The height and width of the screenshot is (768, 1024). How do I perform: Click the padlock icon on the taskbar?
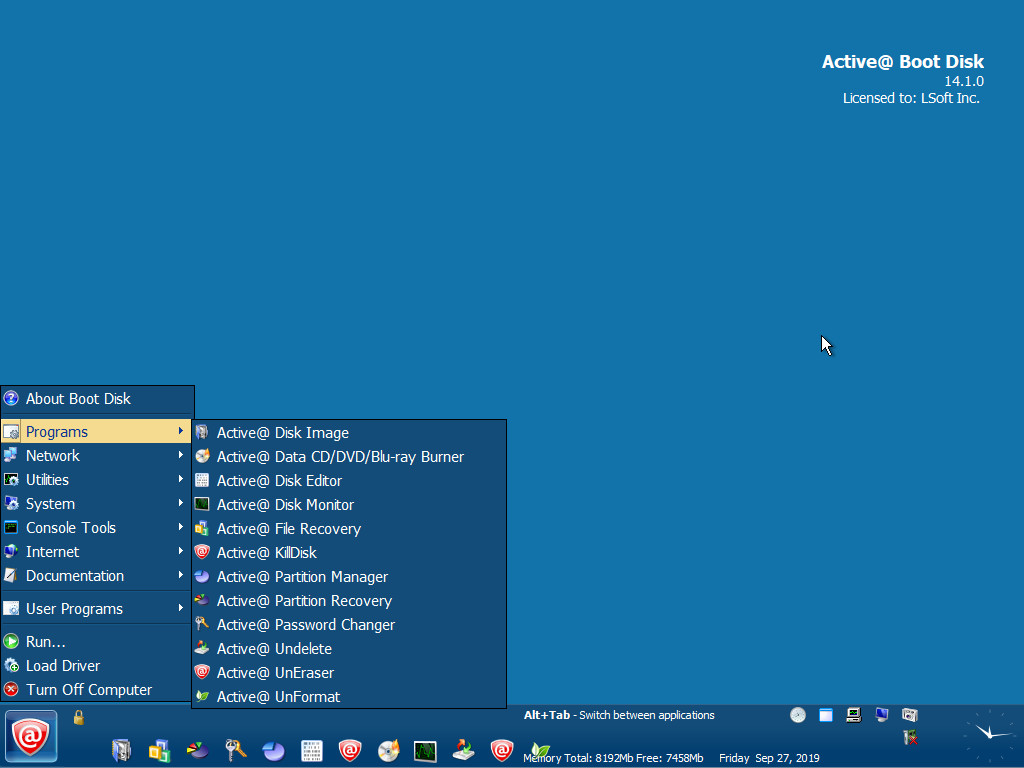(78, 717)
